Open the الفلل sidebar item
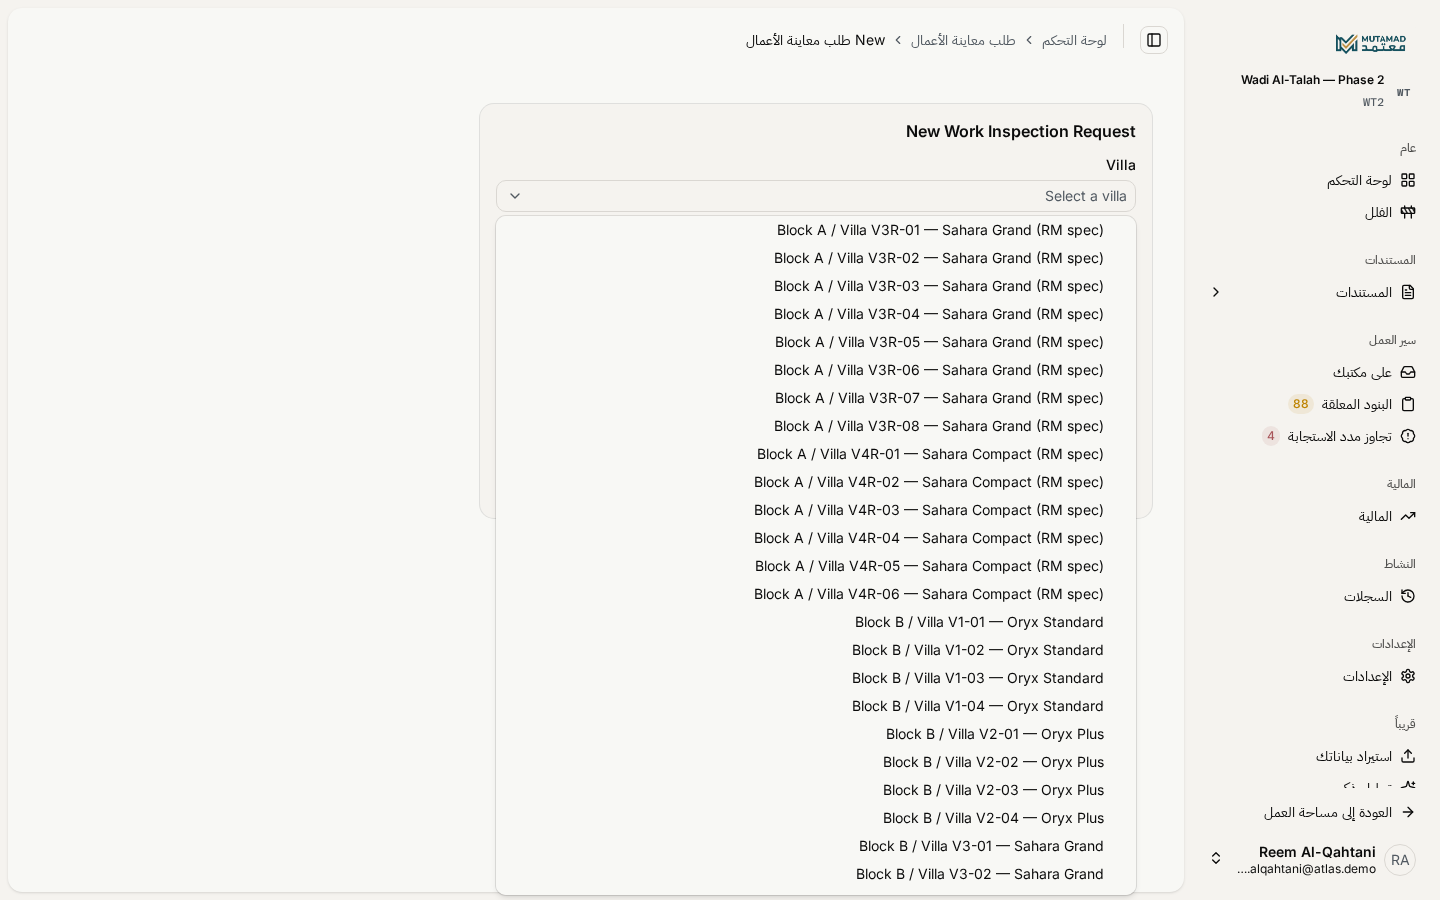 click(1312, 212)
